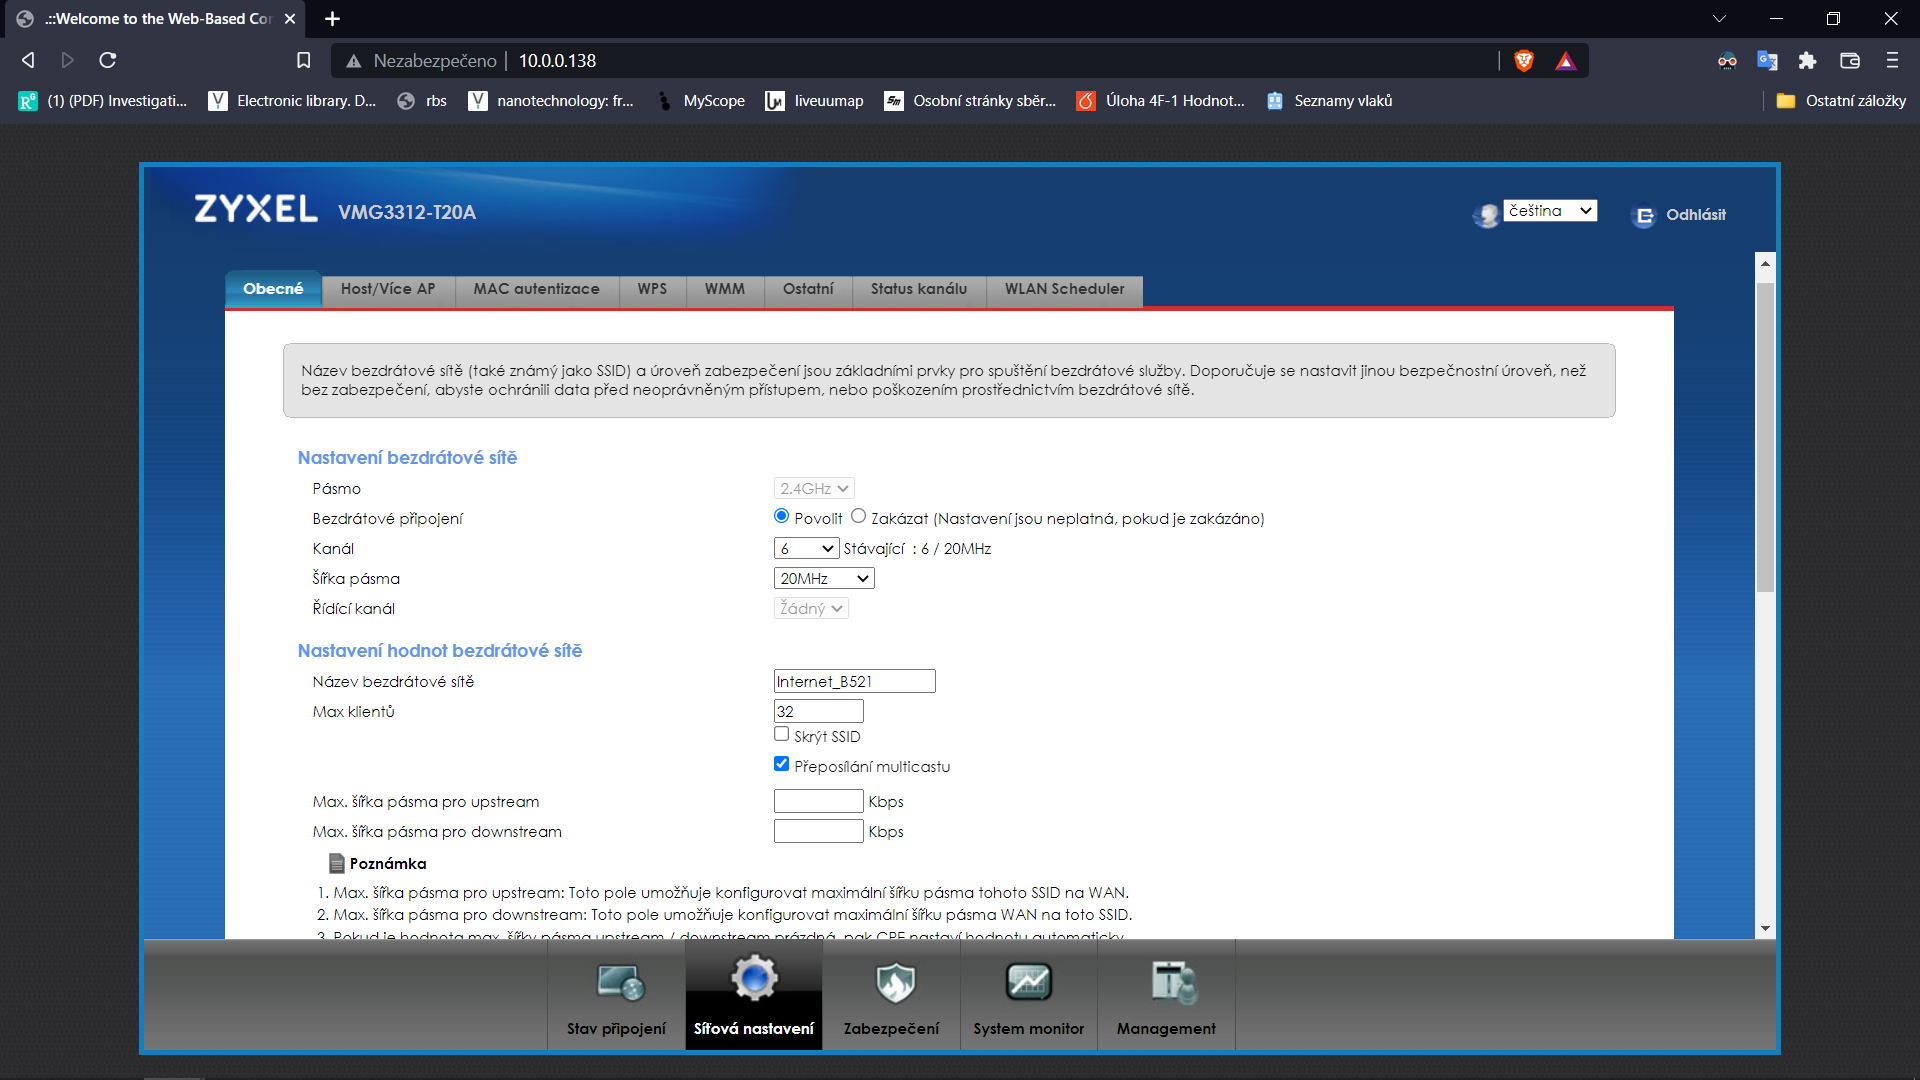1920x1080 pixels.
Task: Open the System monitor icon
Action: tap(1028, 983)
